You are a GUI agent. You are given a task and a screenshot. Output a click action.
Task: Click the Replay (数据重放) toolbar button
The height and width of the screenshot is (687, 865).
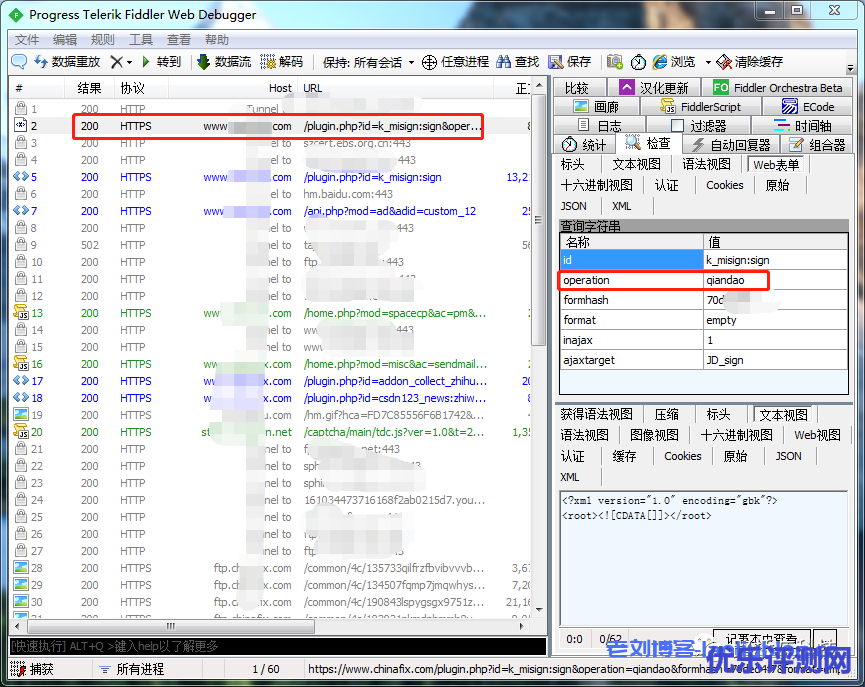[68, 62]
